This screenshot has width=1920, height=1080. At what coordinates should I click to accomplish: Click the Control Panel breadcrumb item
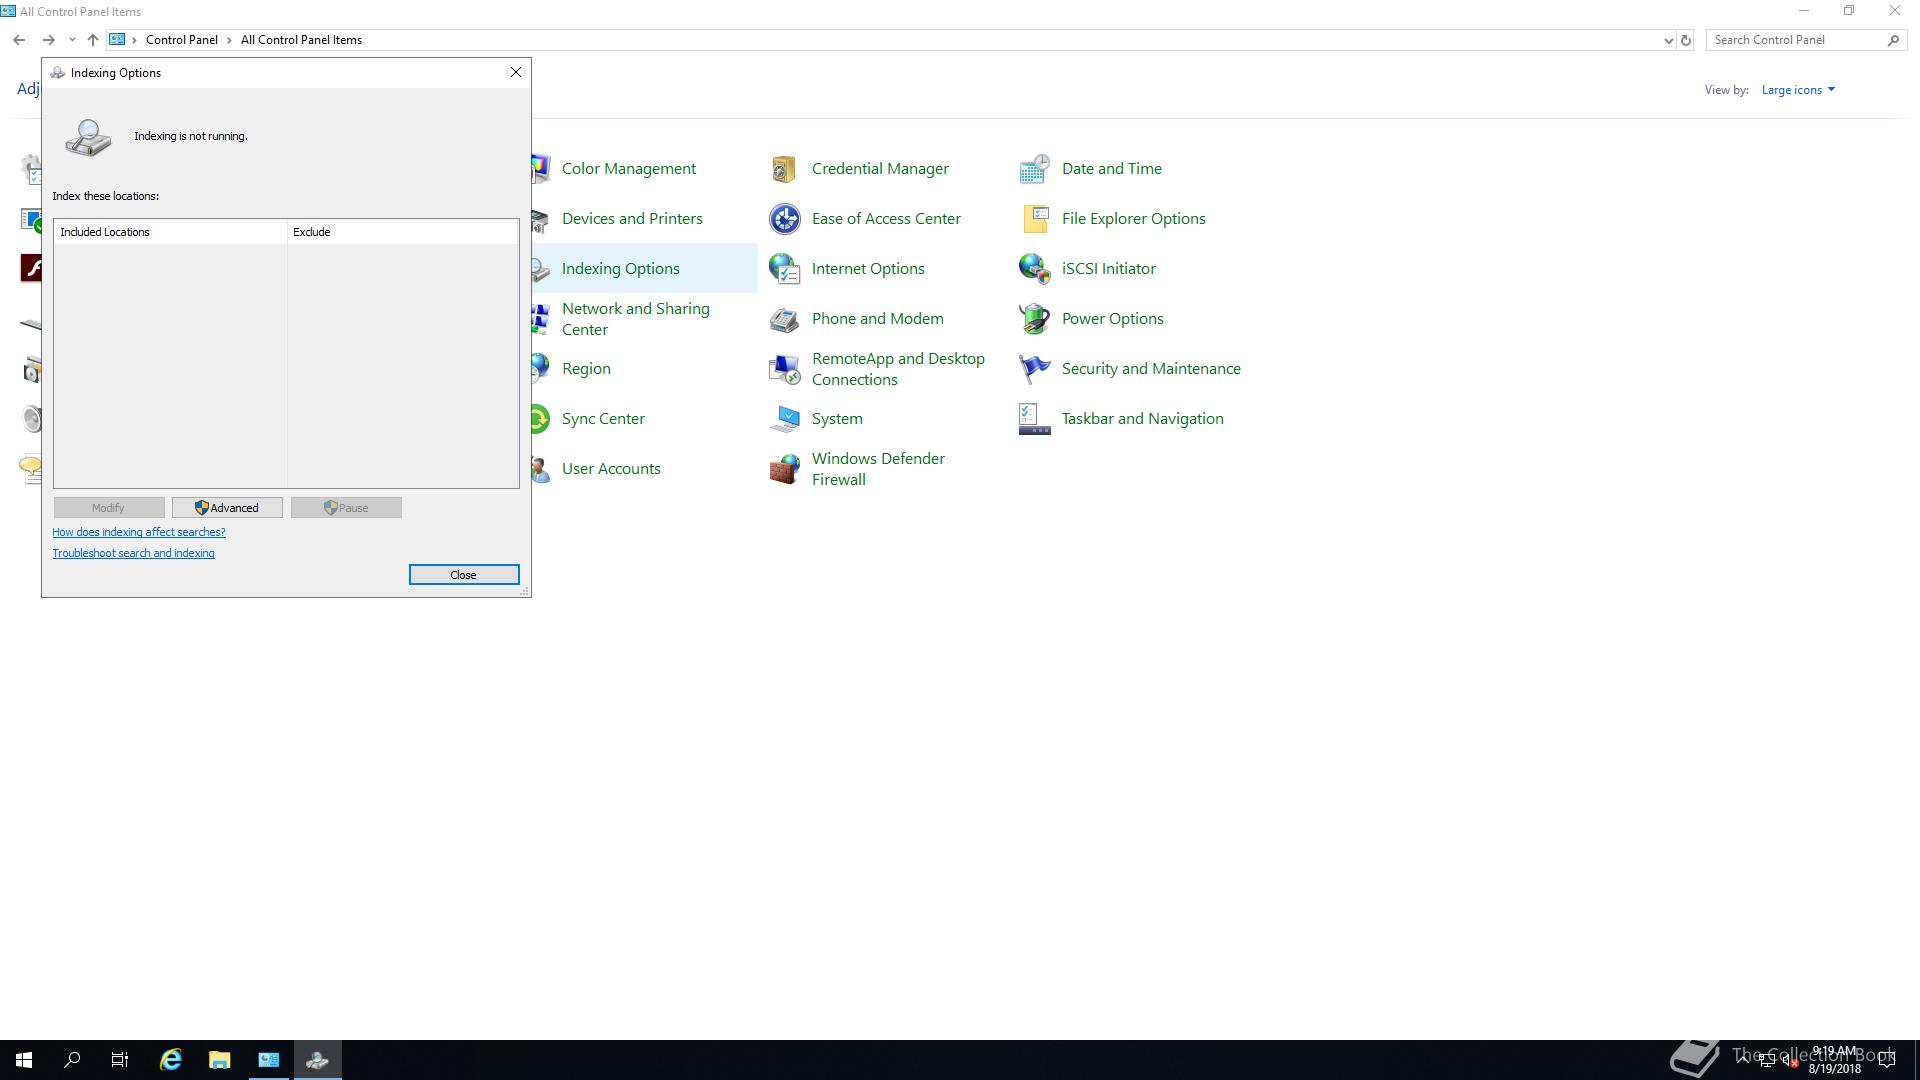tap(181, 40)
